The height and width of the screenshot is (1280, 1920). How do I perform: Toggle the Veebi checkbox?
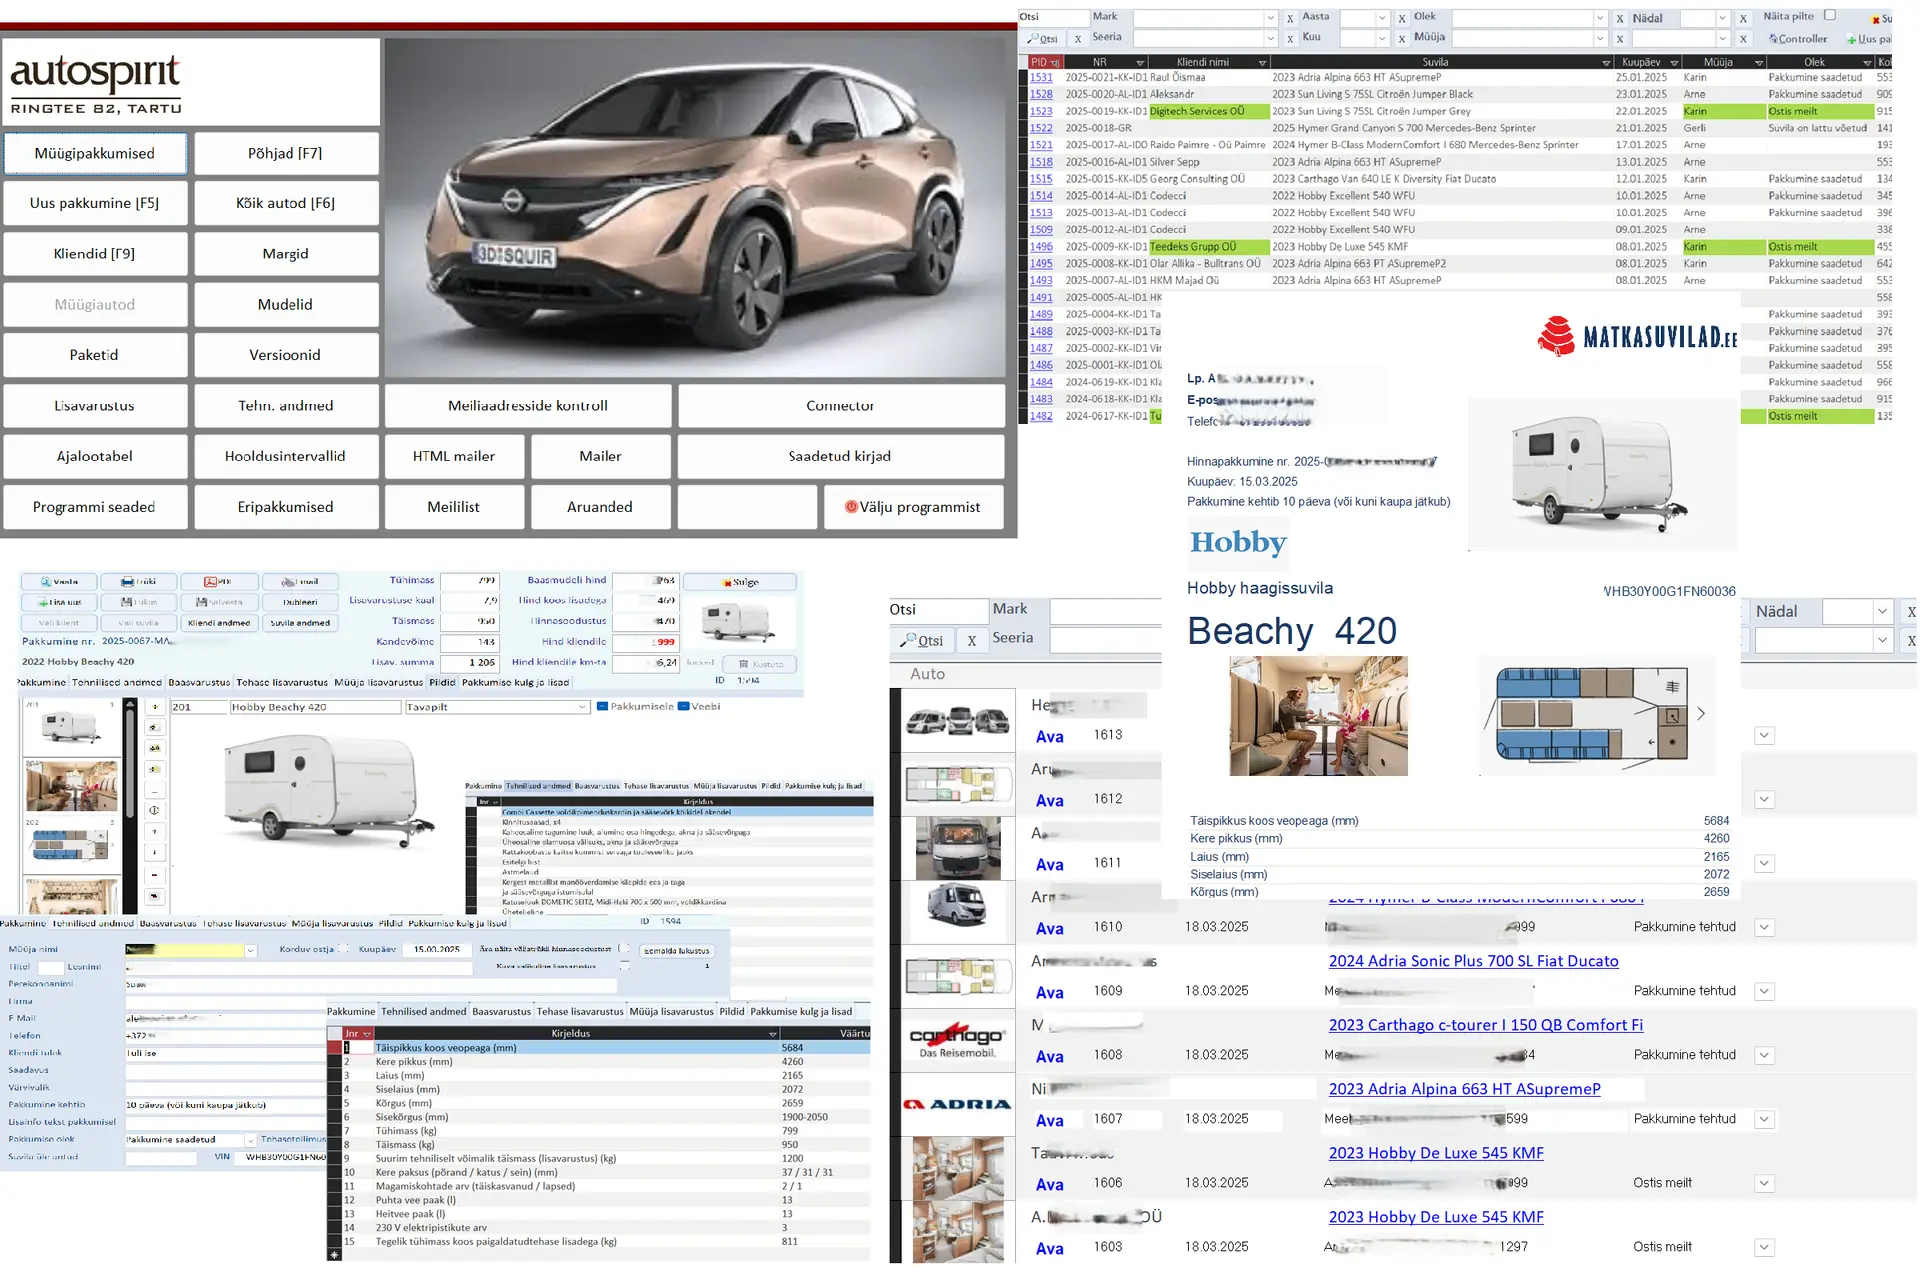pyautogui.click(x=684, y=707)
